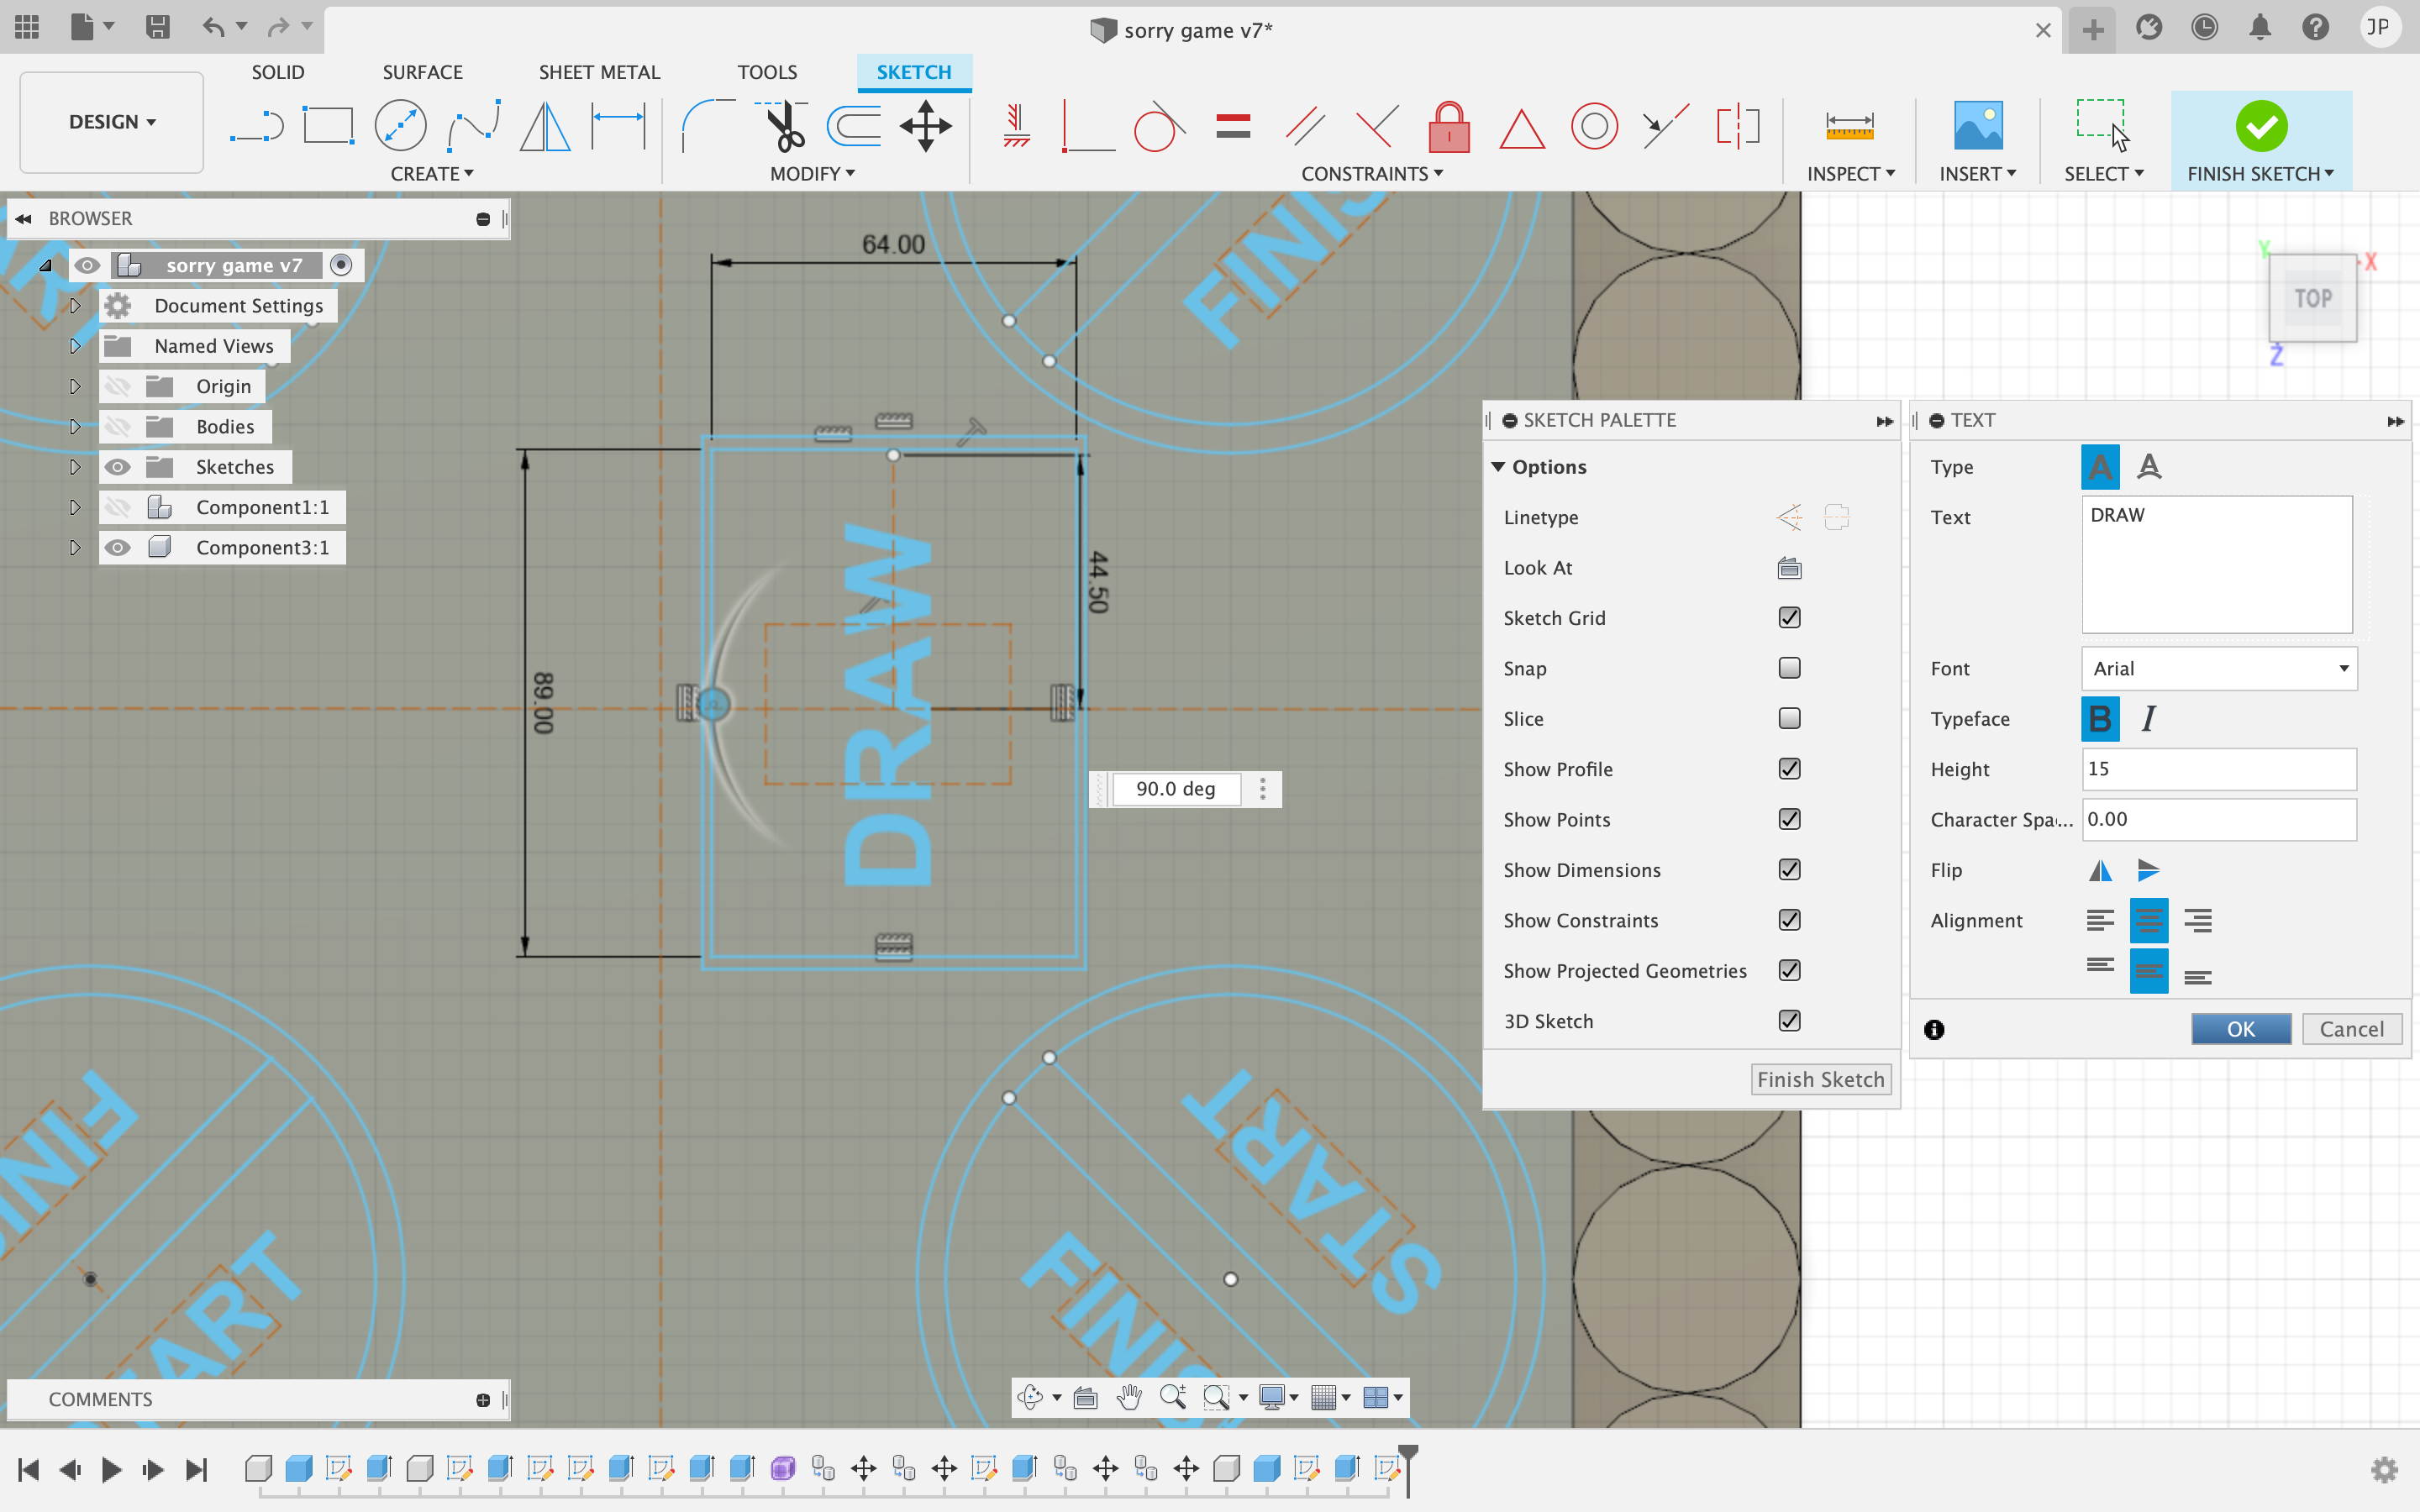Click the 90.0 deg angle input

[x=1176, y=789]
